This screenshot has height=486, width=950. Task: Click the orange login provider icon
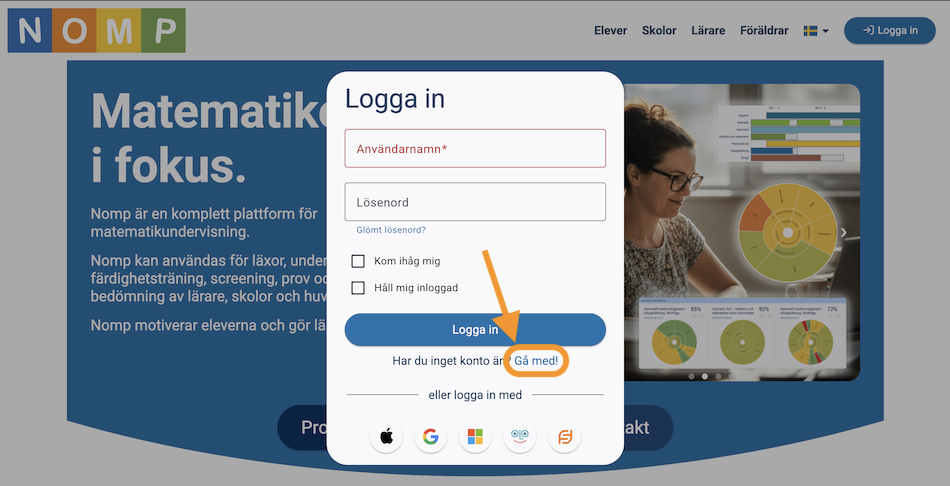(564, 437)
